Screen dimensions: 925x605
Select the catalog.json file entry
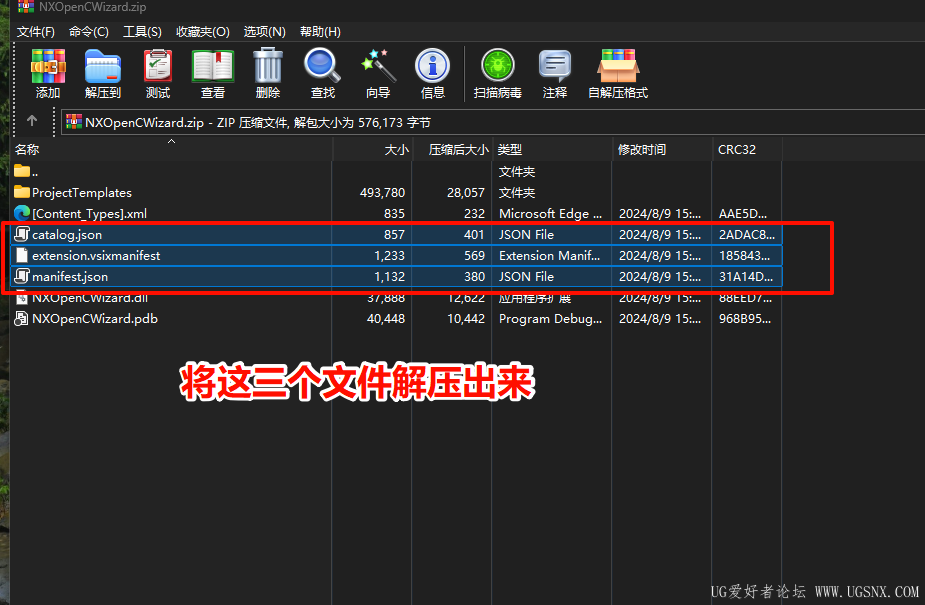pyautogui.click(x=65, y=234)
